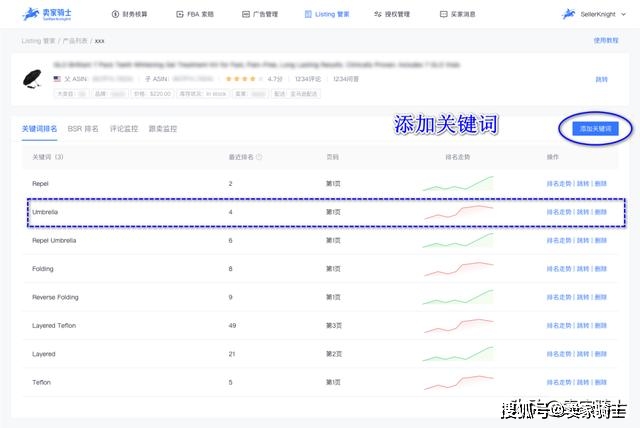Click 跳转 link in product info card

tap(602, 79)
